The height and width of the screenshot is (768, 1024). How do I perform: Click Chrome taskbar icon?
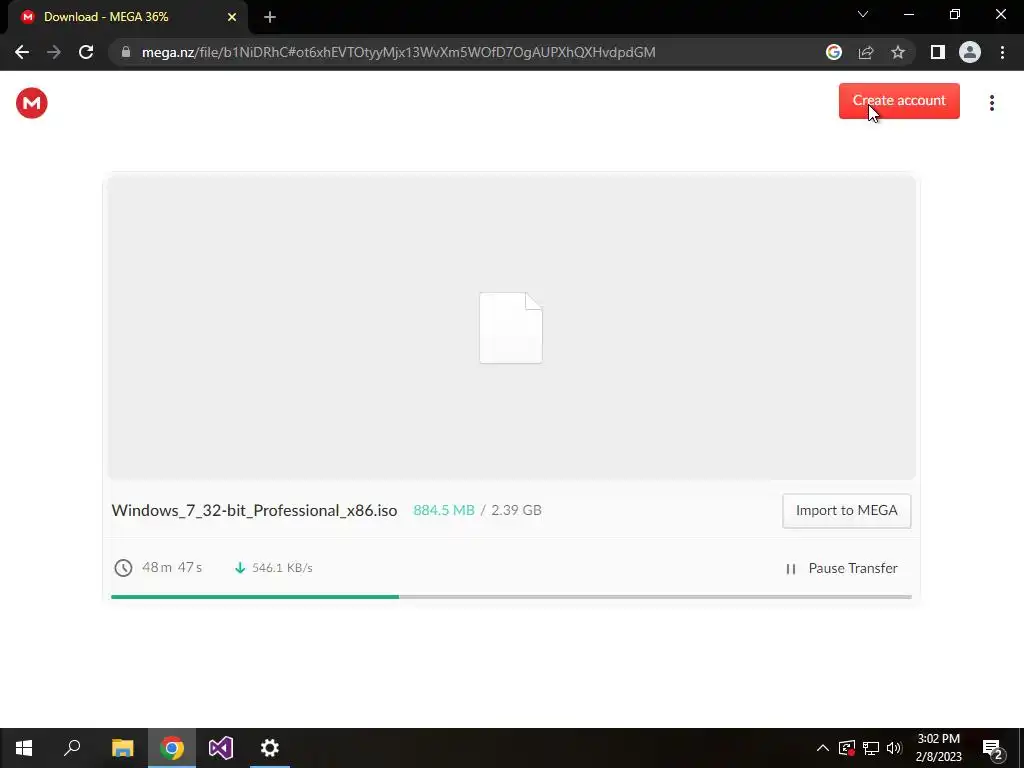172,748
